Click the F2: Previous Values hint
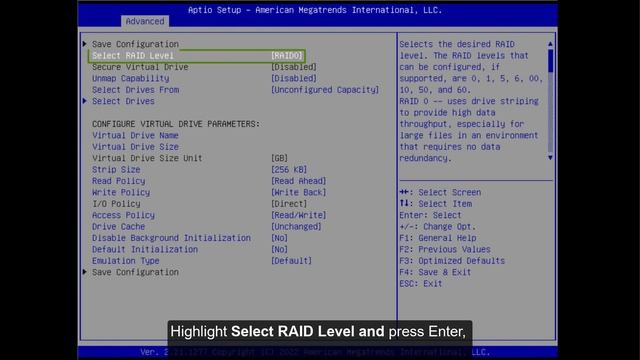 (445, 250)
